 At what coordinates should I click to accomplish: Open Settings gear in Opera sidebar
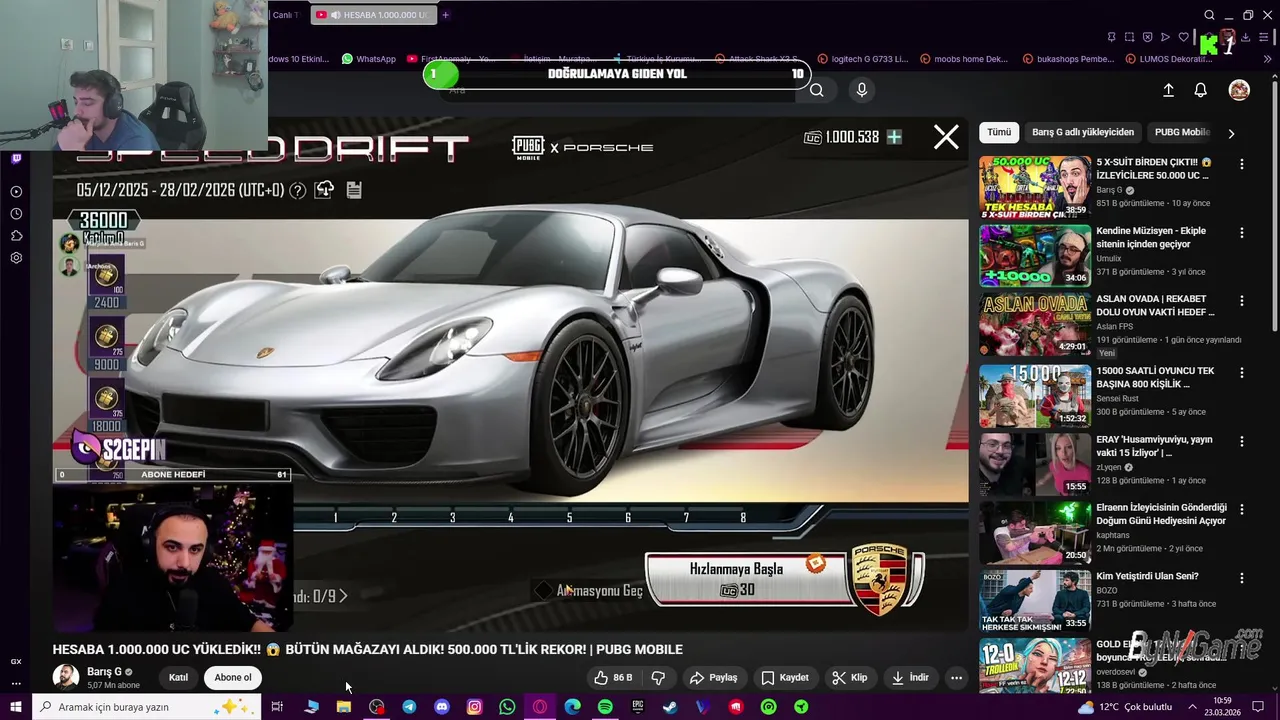click(16, 257)
